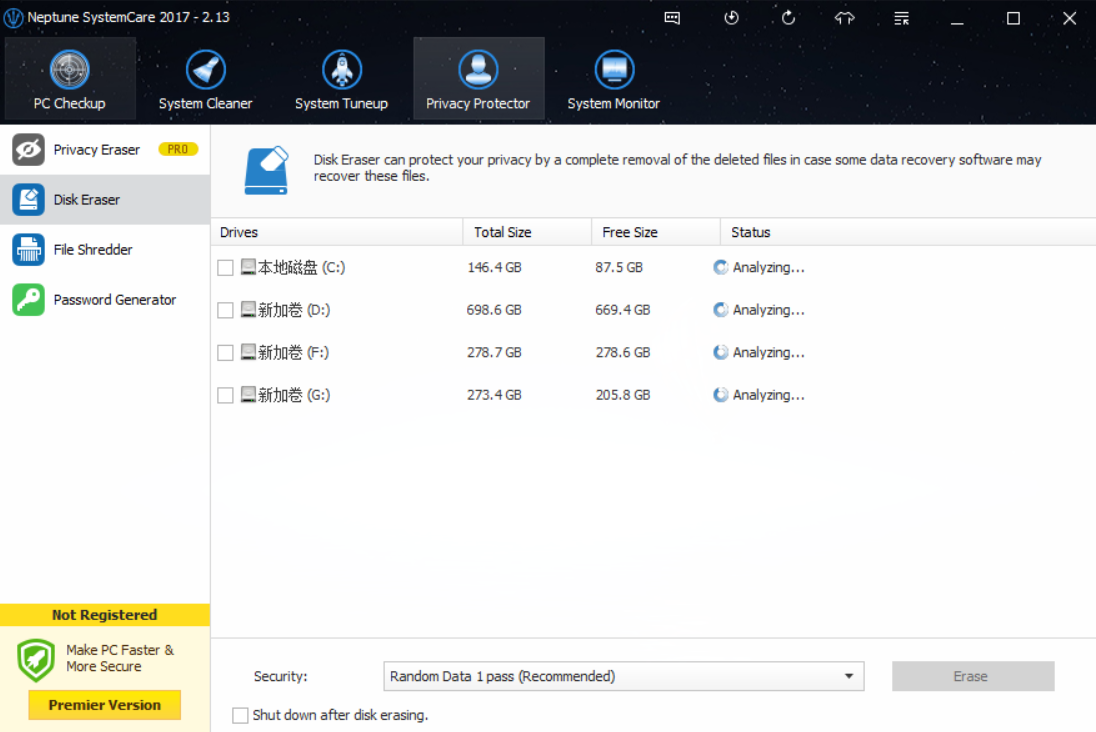Check the box for drive D:
This screenshot has width=1096, height=732.
point(225,310)
